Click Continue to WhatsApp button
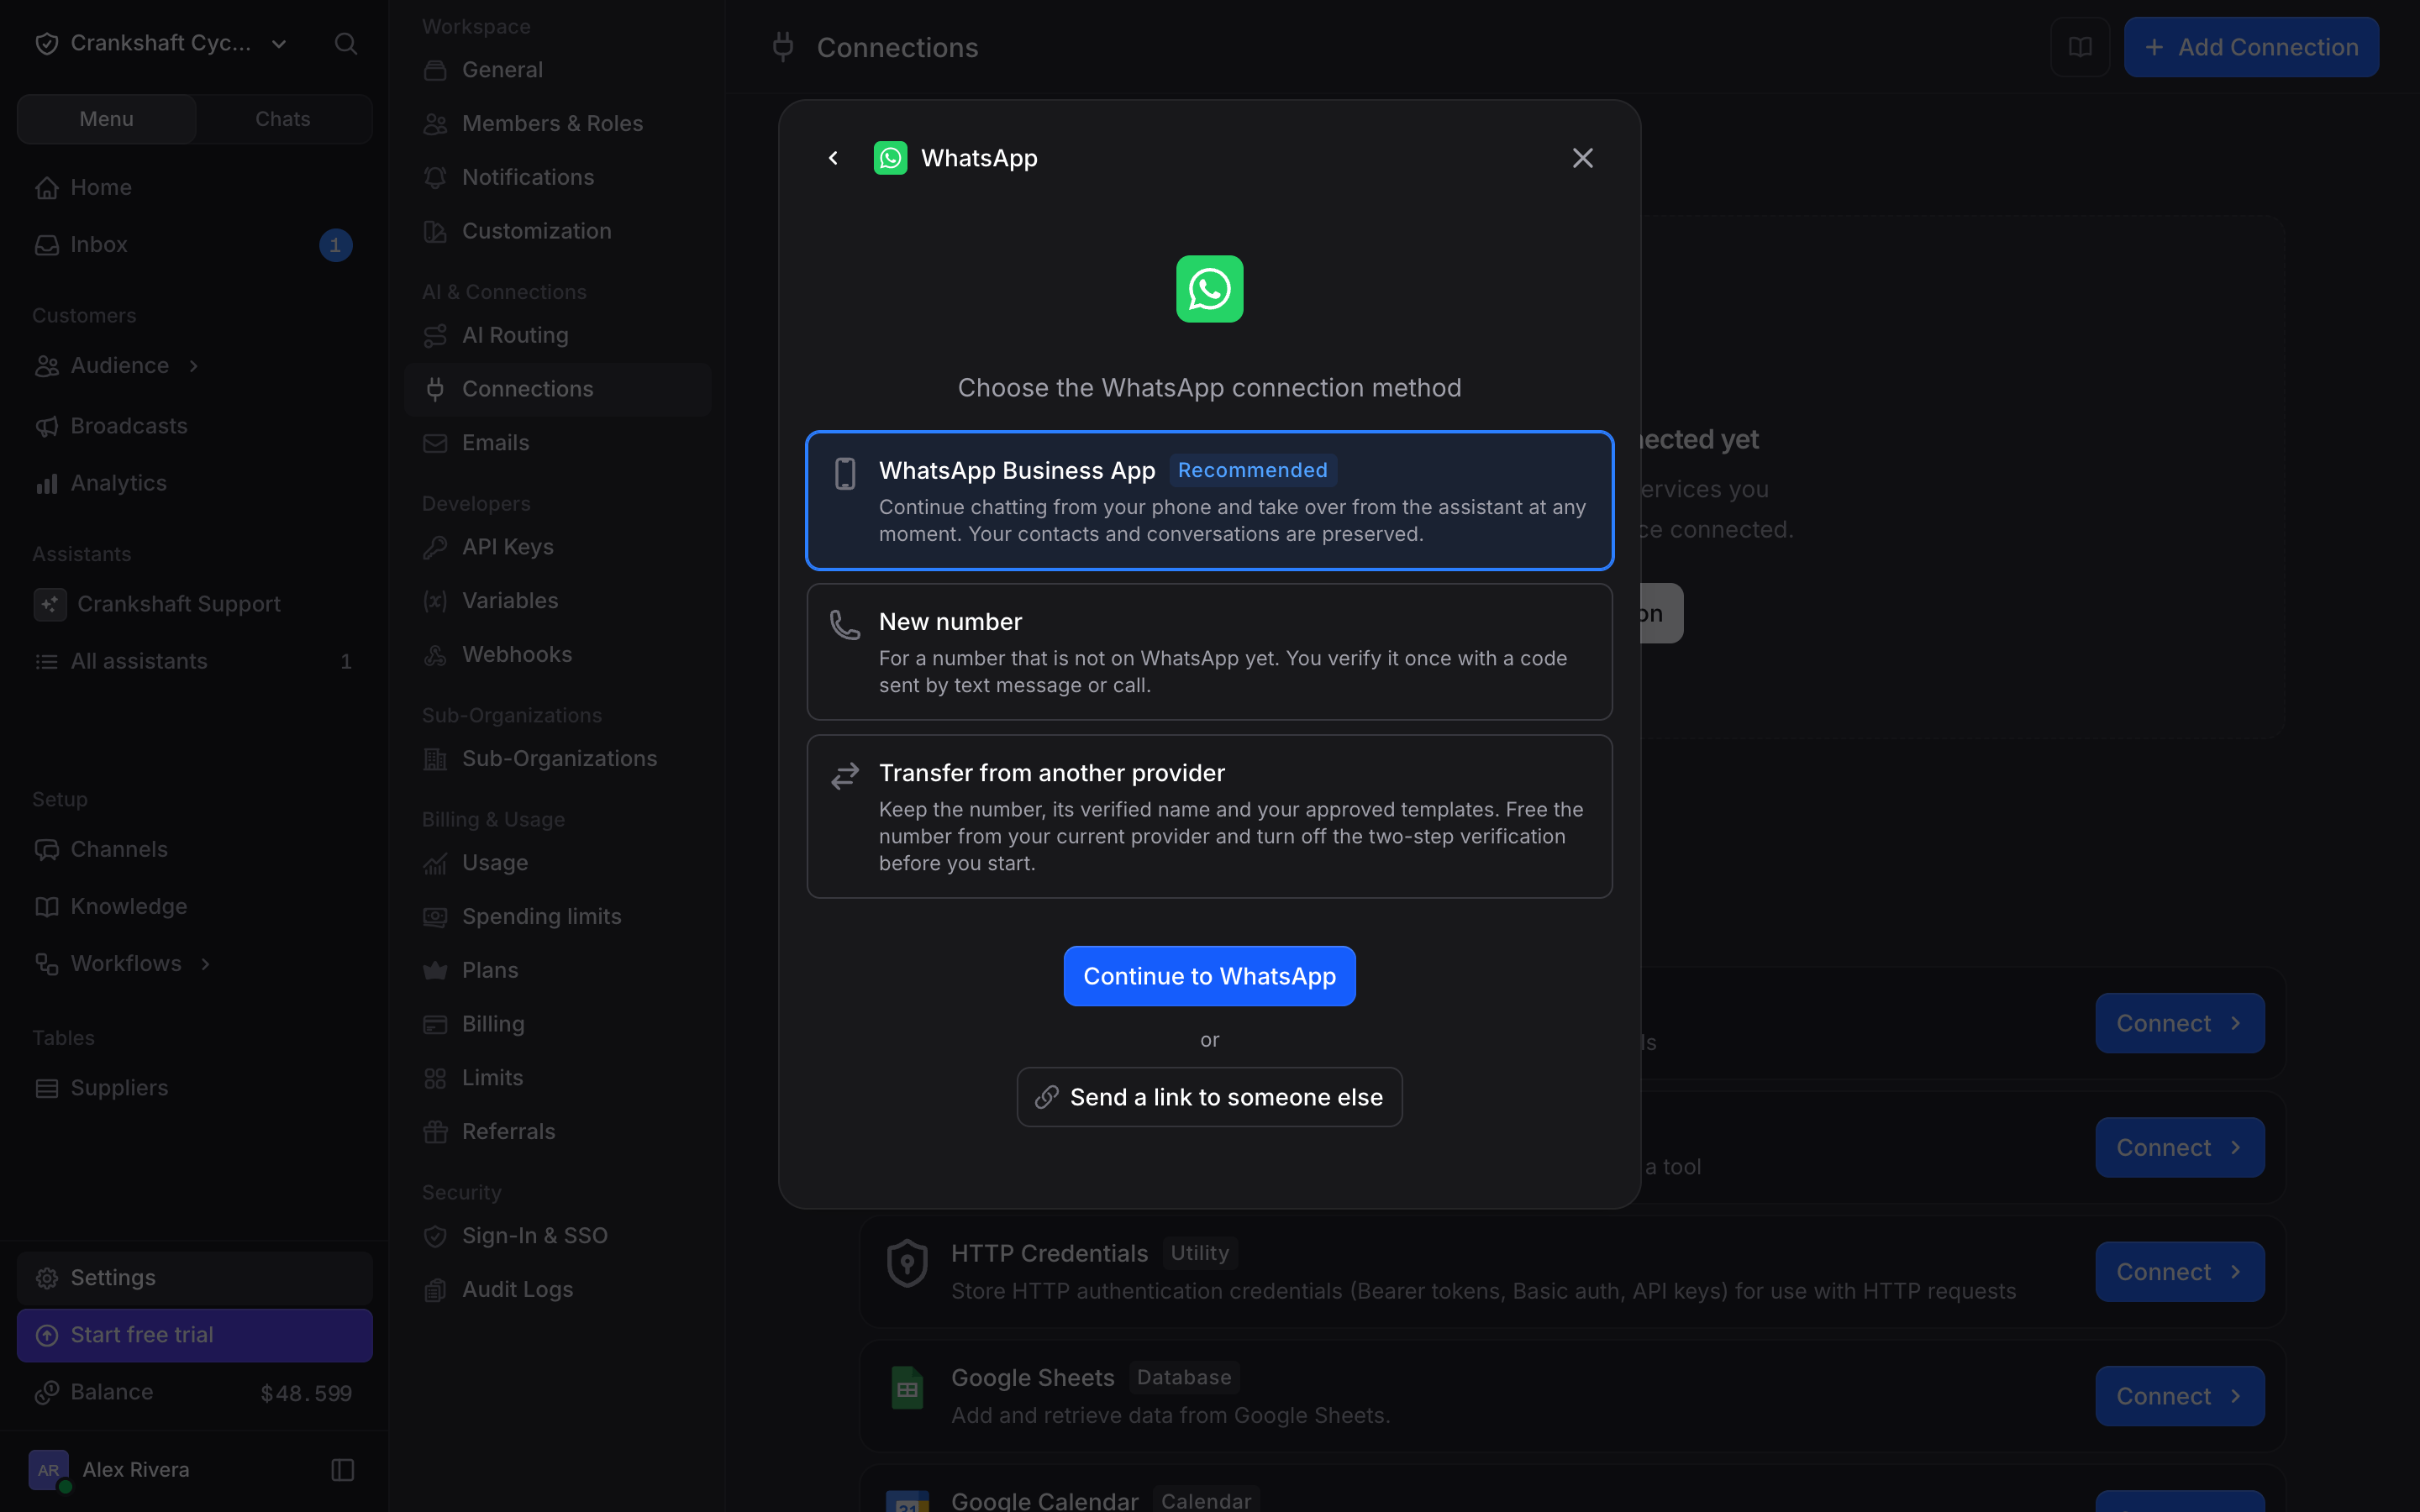The height and width of the screenshot is (1512, 2420). click(1209, 976)
